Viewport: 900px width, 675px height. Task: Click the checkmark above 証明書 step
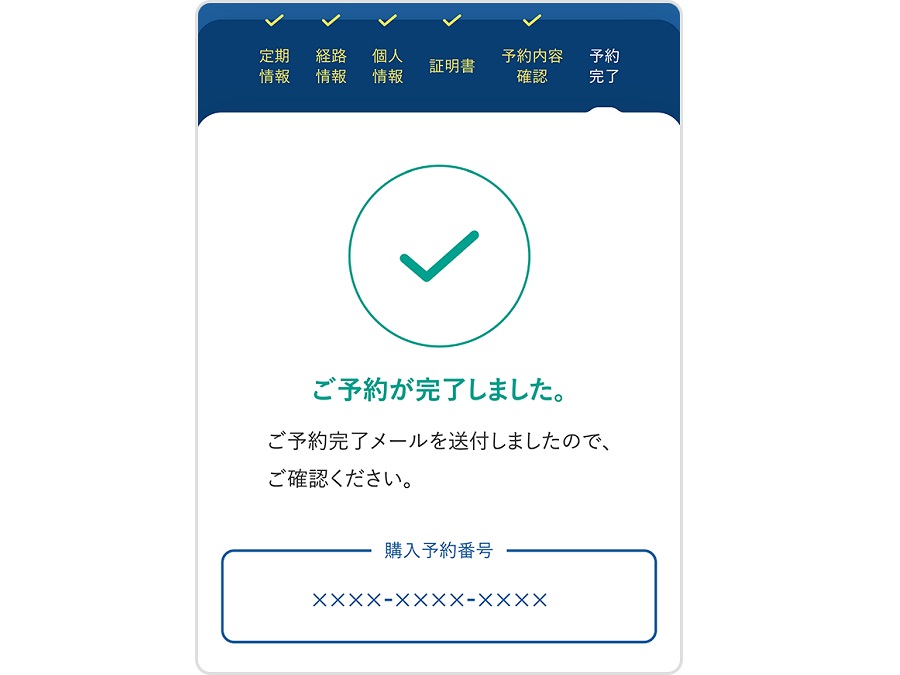(x=452, y=21)
